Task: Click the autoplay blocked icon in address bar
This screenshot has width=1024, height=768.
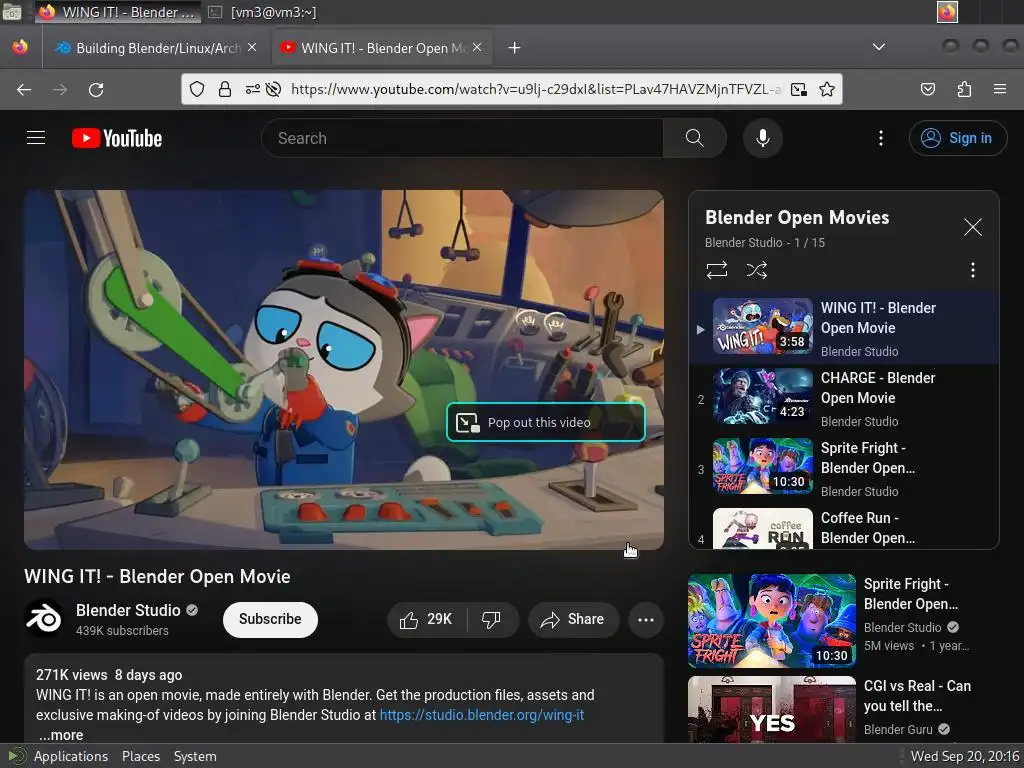Action: point(274,89)
